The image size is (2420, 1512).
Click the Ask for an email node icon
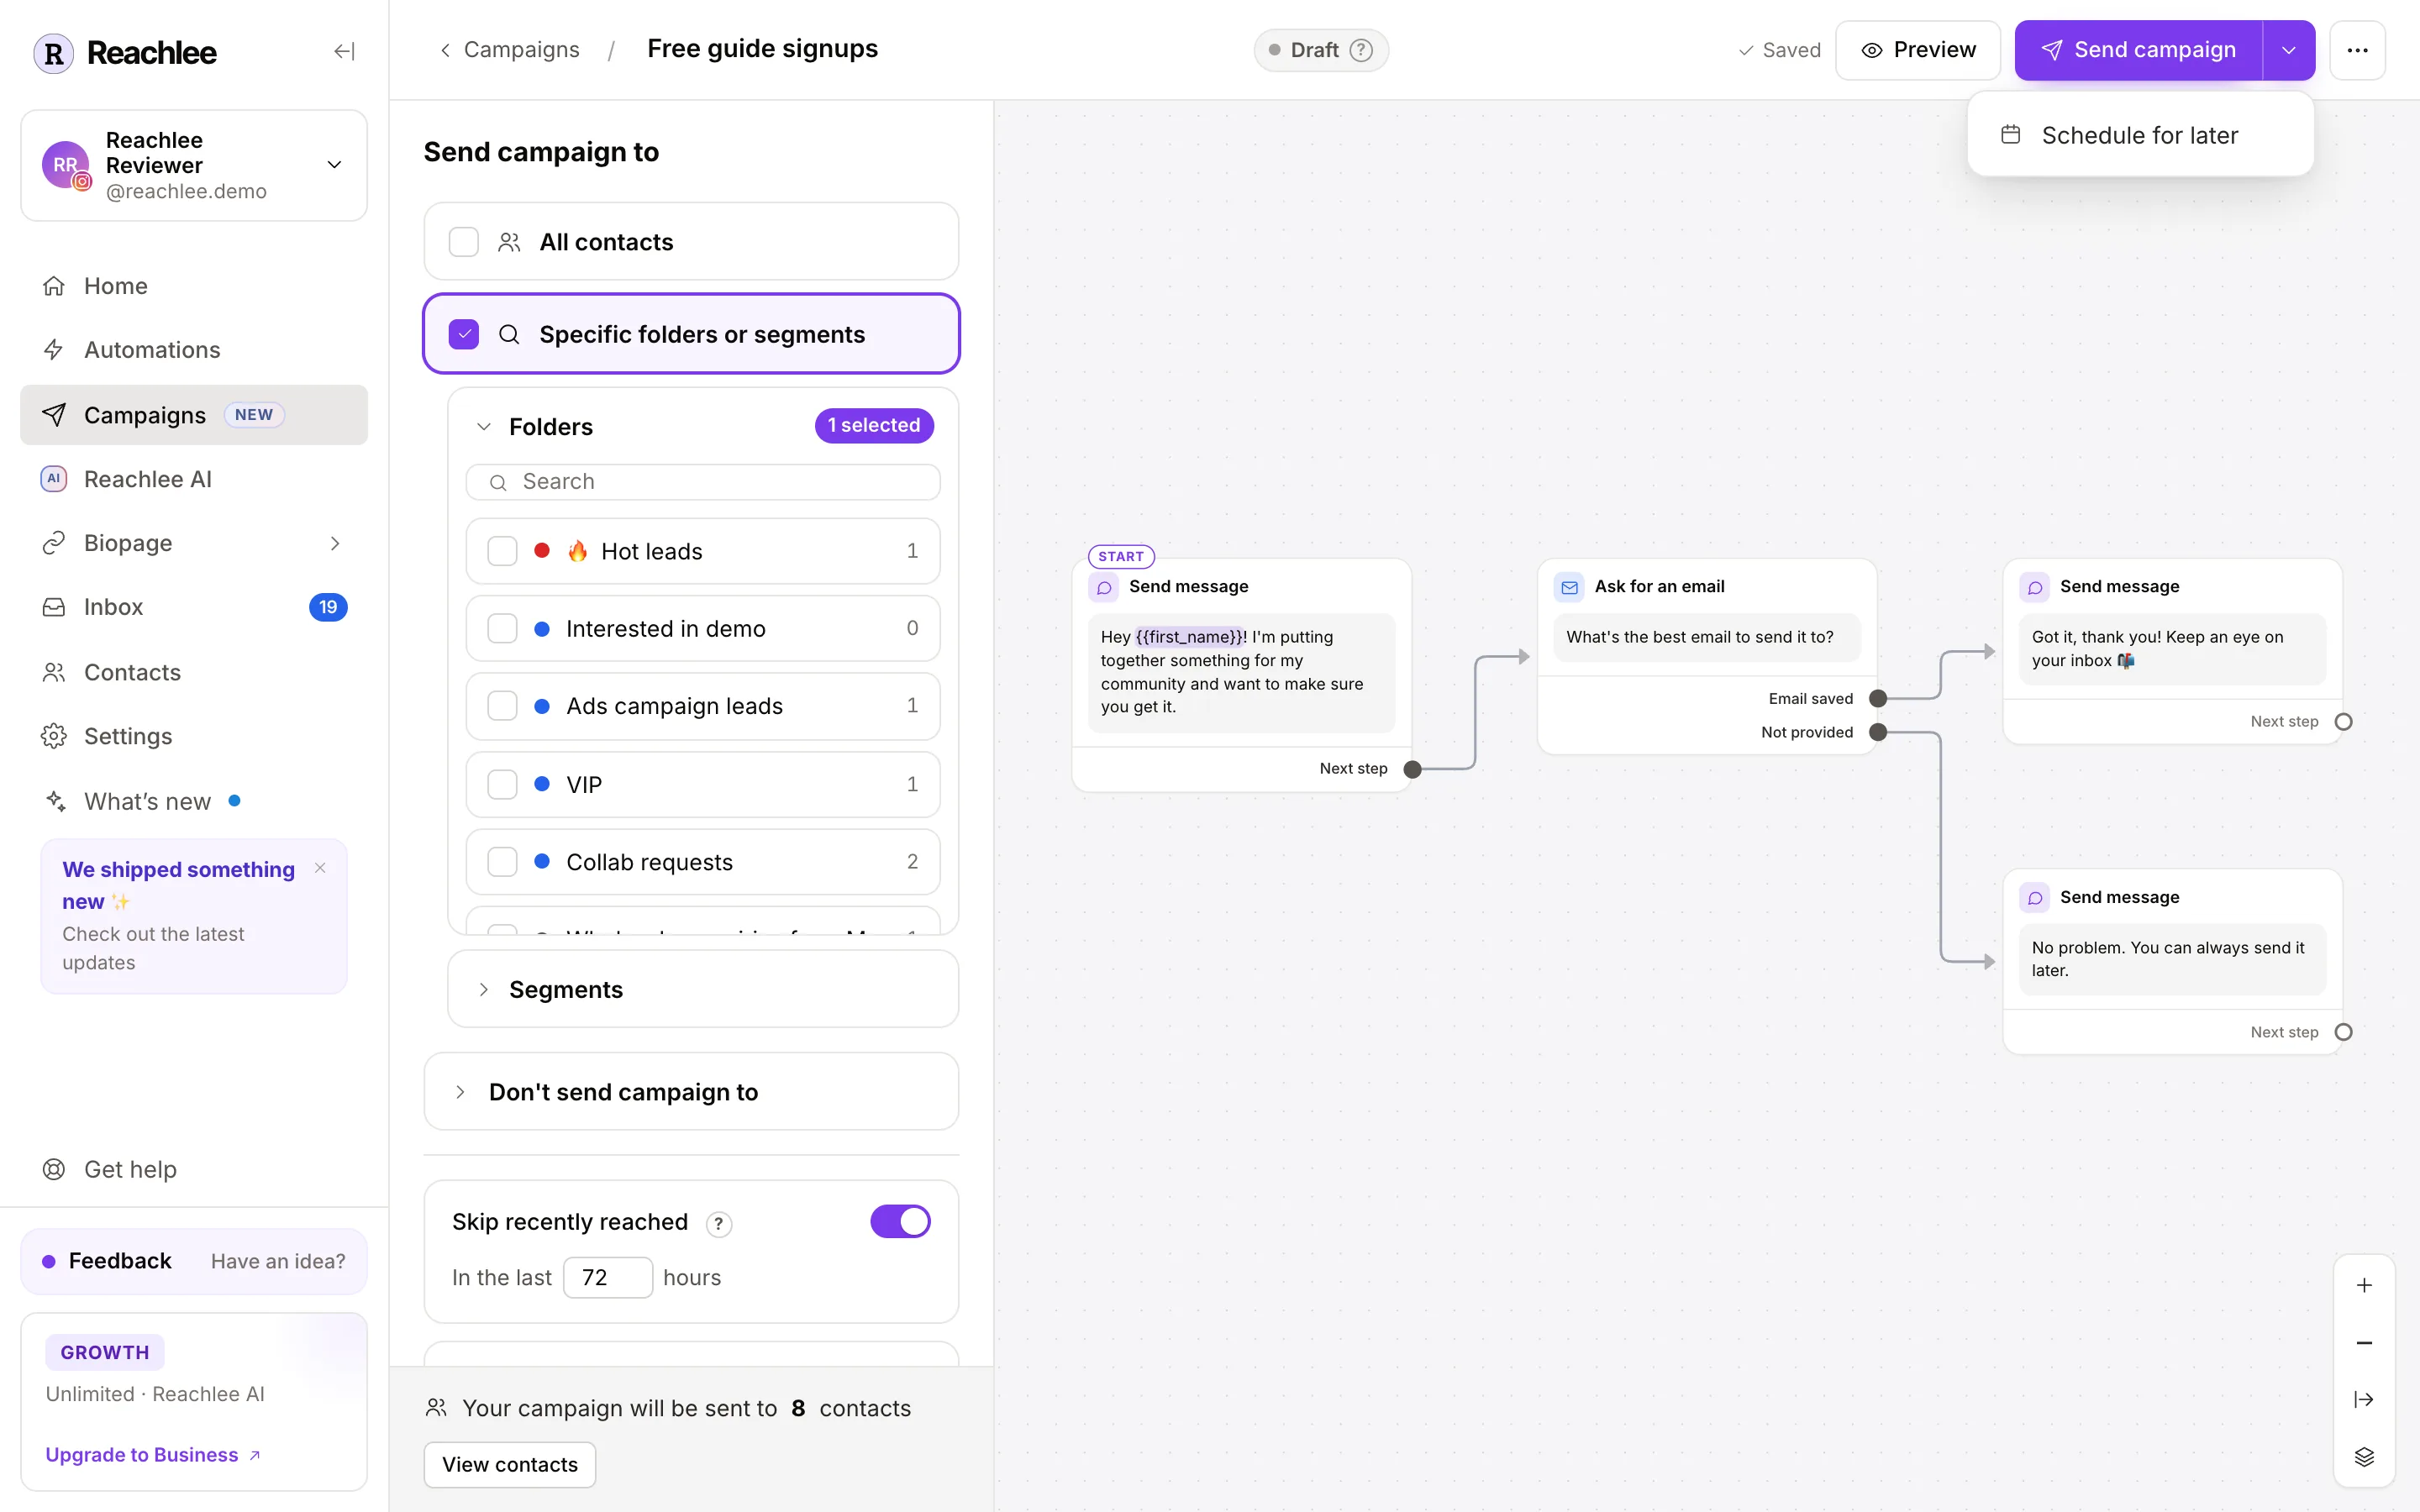[x=1569, y=587]
